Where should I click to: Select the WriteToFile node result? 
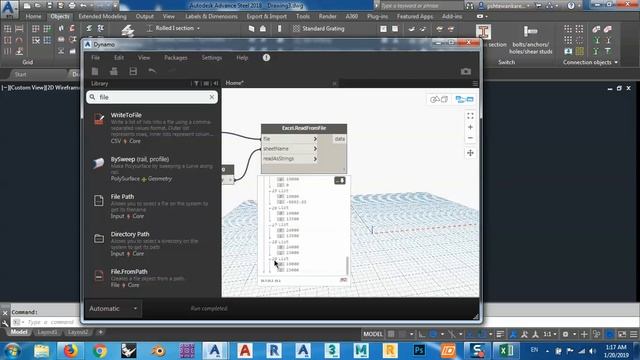click(x=152, y=128)
